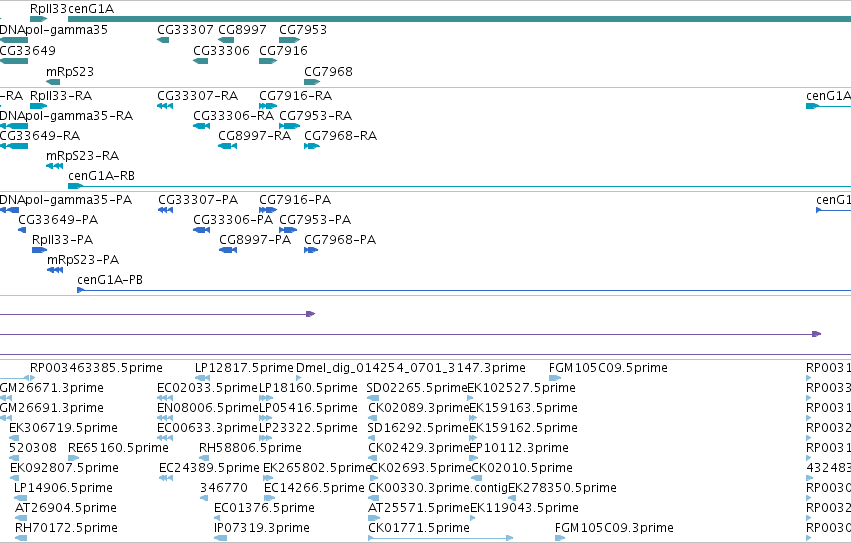851x543 pixels.
Task: Select the FGM105C09.3prime EST
Action: [x=560, y=539]
